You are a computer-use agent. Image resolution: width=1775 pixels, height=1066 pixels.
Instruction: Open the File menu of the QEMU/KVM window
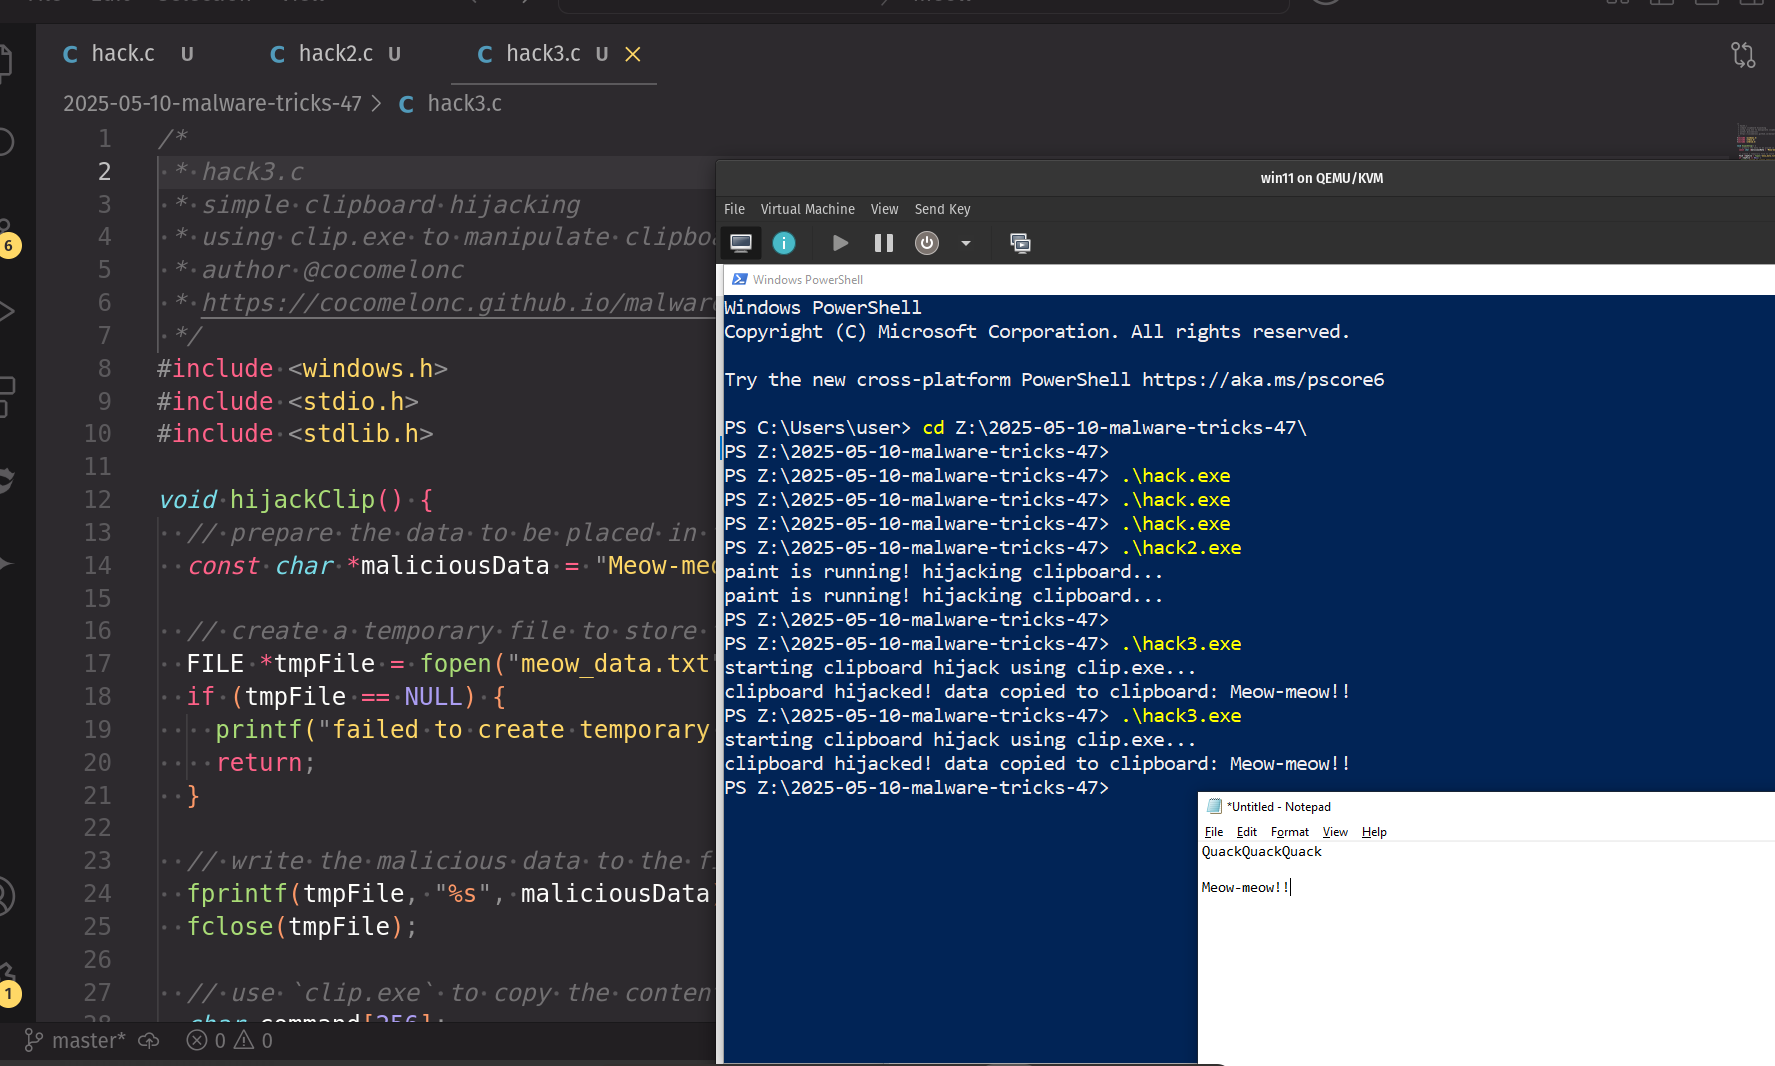734,209
